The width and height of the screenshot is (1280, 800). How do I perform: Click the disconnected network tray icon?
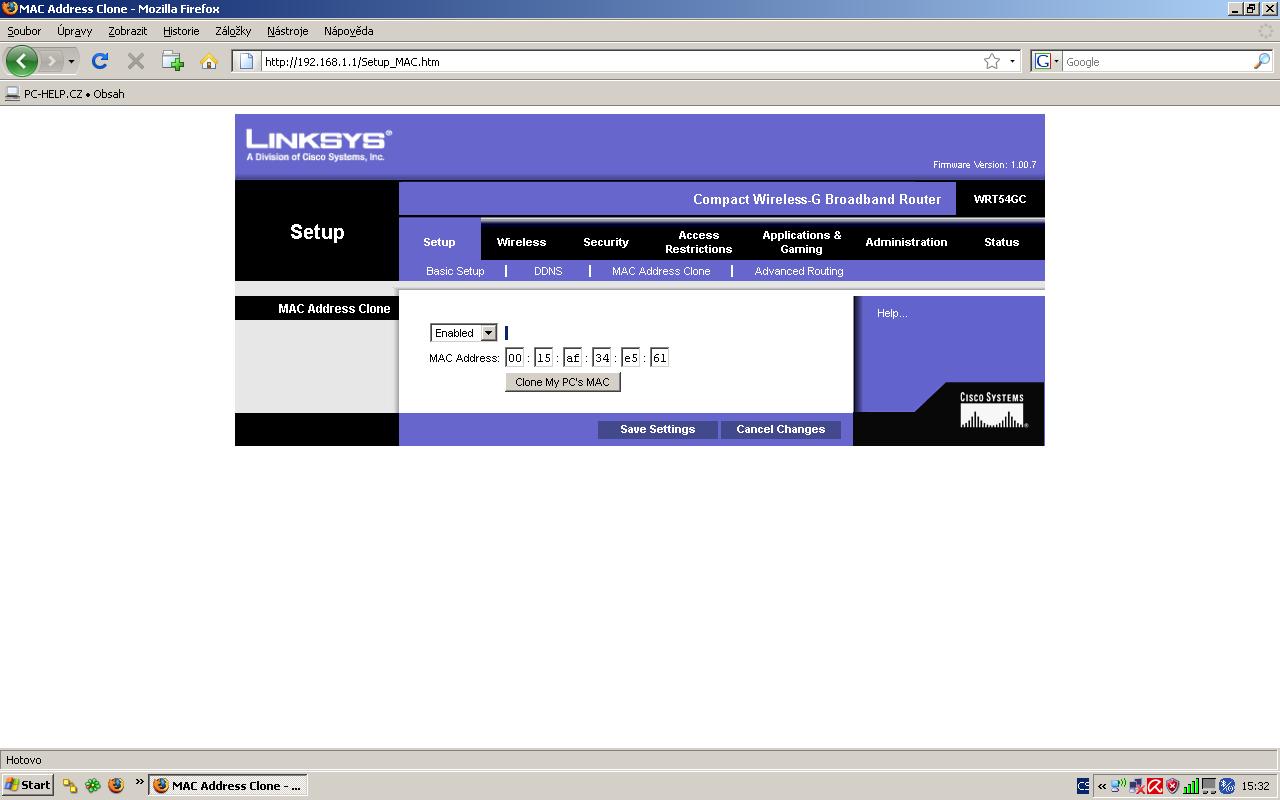click(1137, 786)
